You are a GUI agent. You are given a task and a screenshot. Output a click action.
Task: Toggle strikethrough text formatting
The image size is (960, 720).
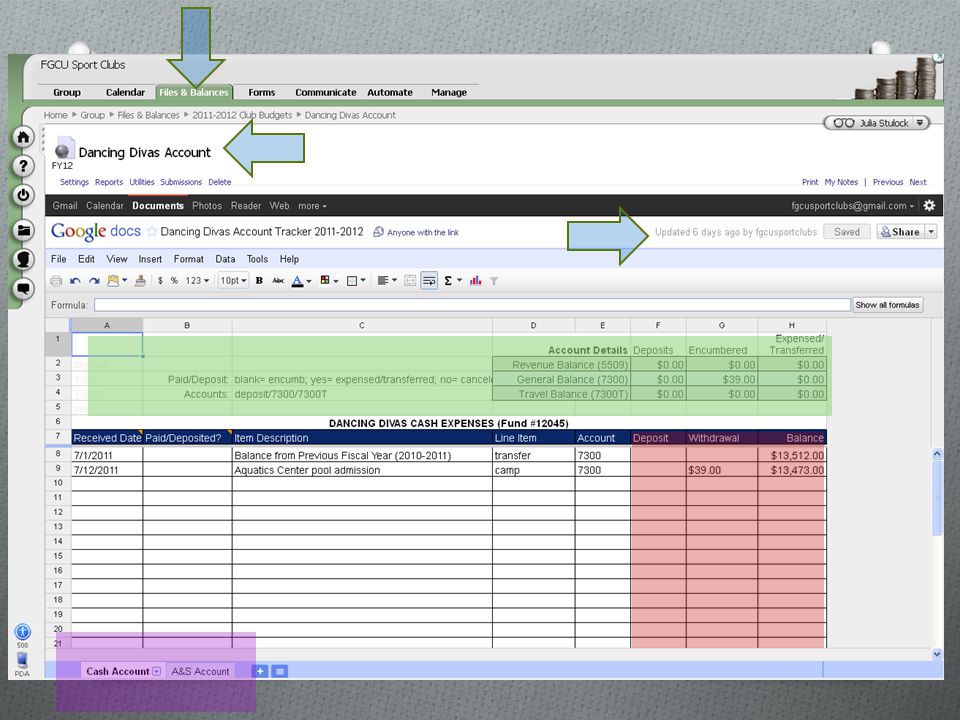point(278,281)
